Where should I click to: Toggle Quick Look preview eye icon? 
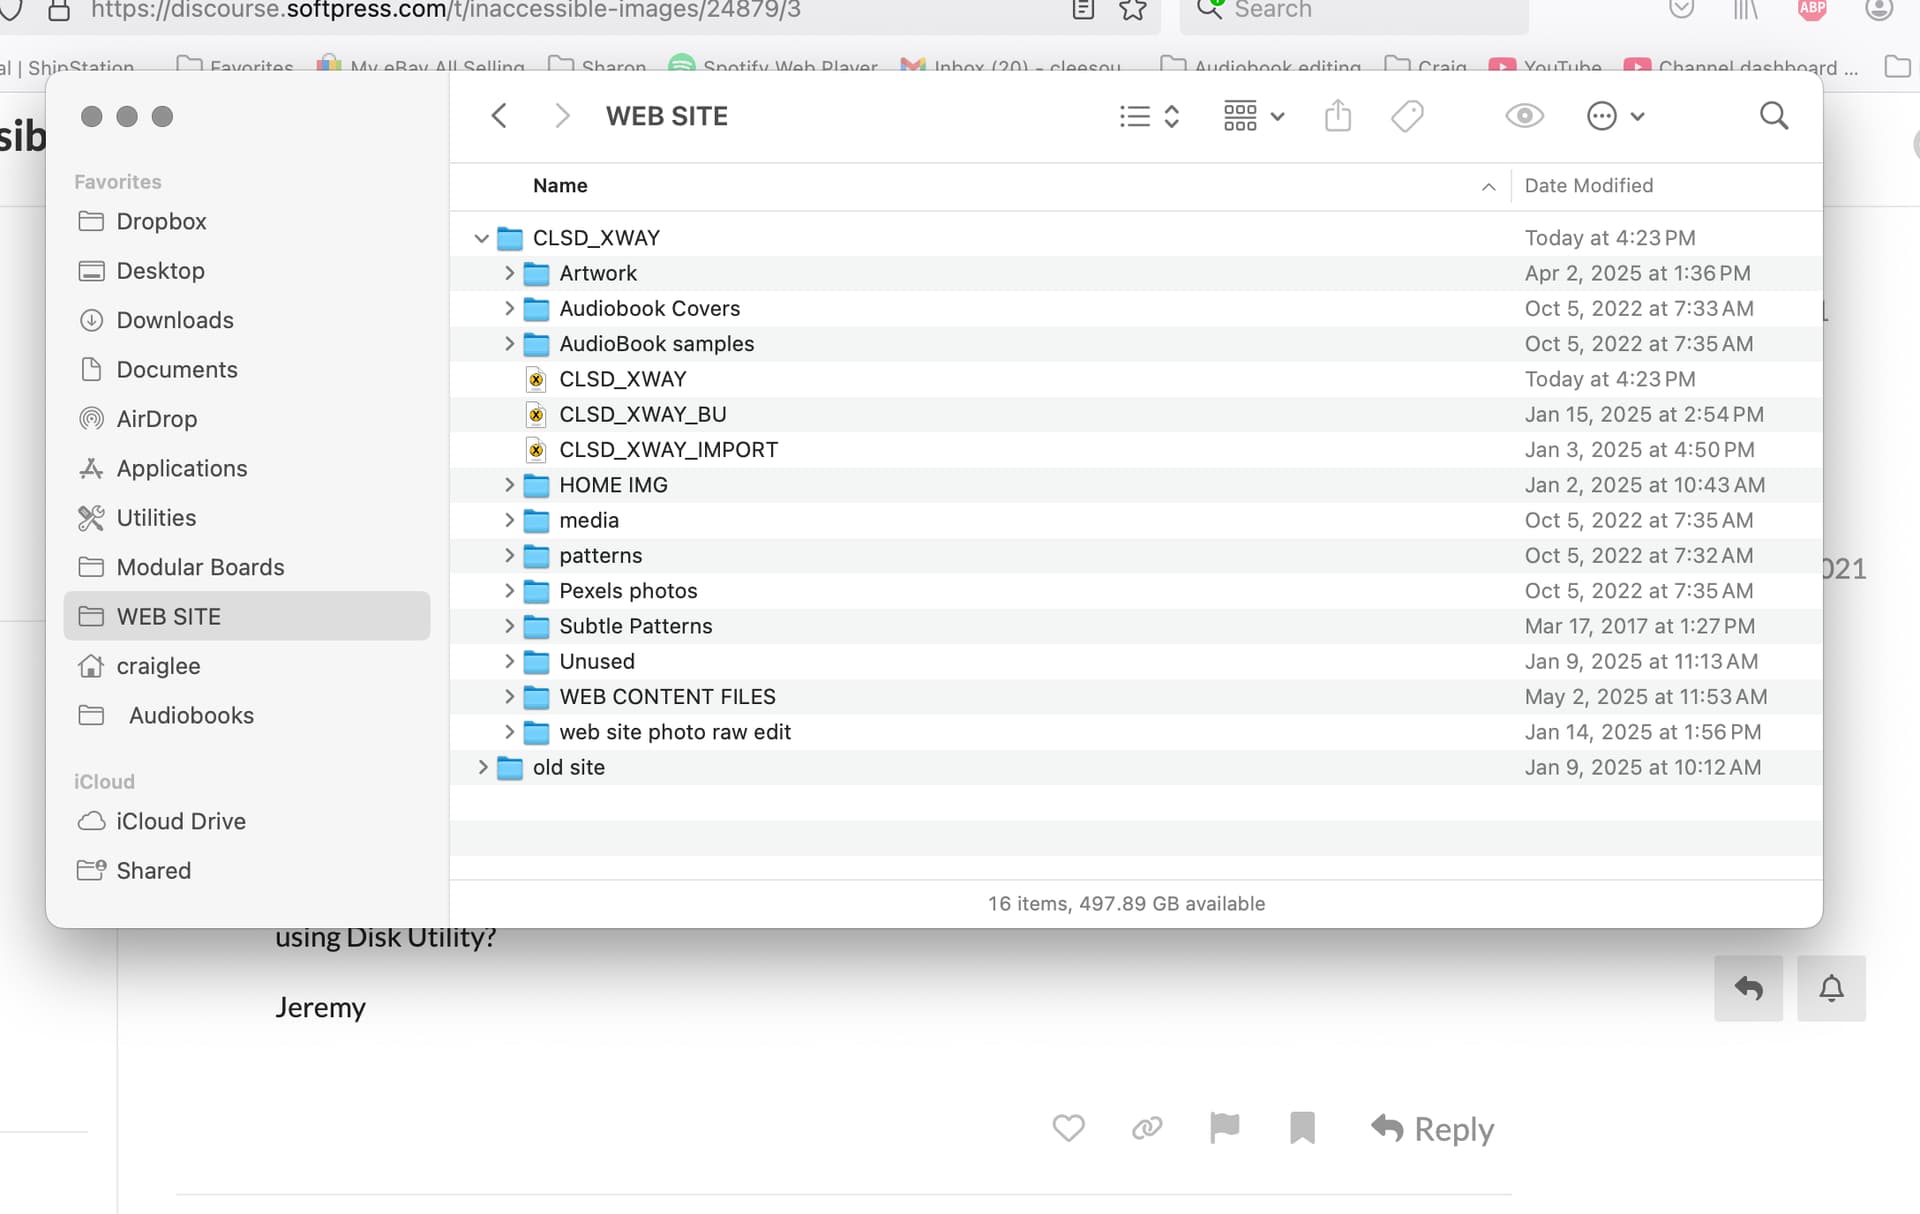tap(1524, 116)
